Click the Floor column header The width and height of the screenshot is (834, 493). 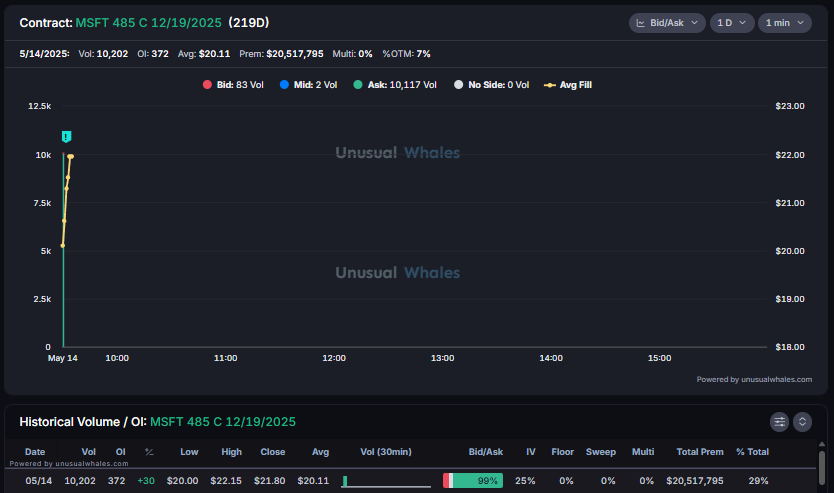click(x=562, y=452)
